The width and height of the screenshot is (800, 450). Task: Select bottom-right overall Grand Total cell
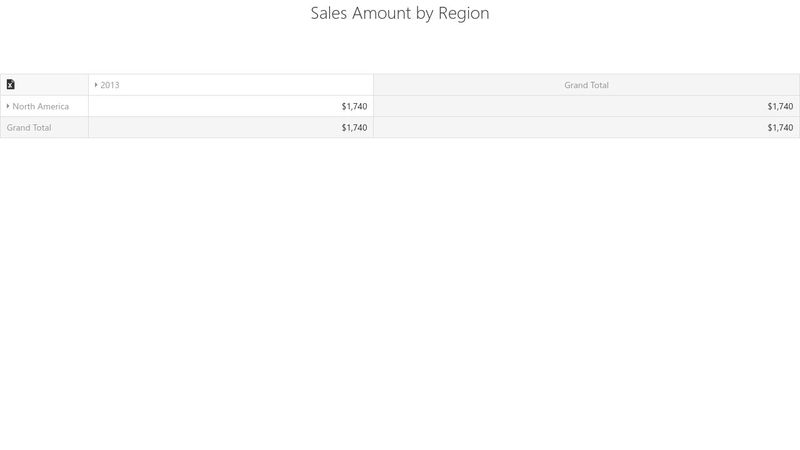[586, 128]
